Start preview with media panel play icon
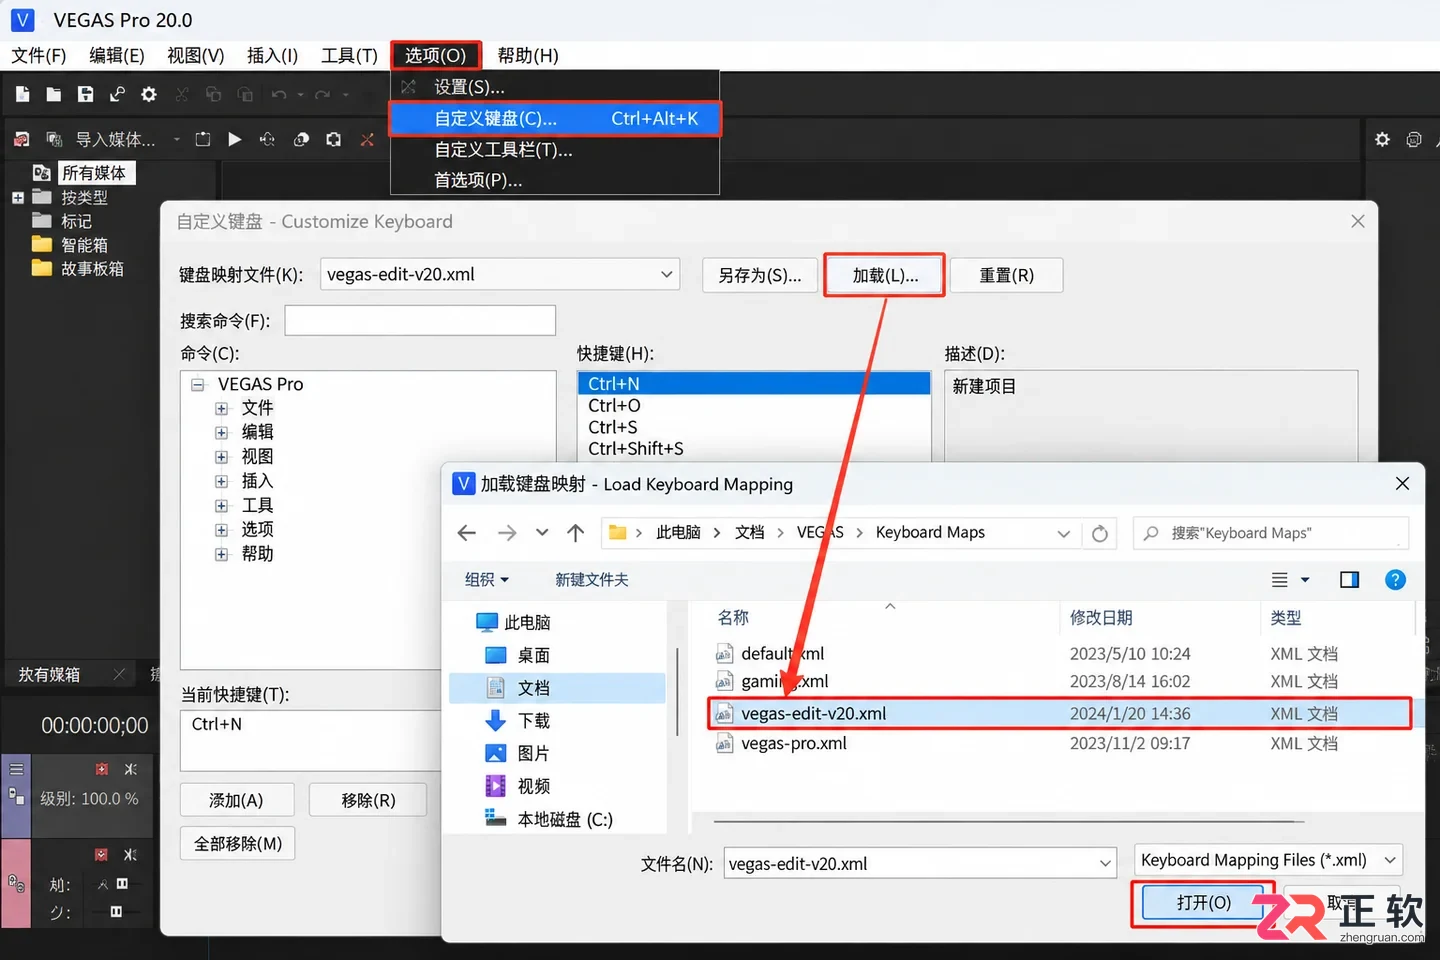This screenshot has width=1440, height=960. pos(235,139)
